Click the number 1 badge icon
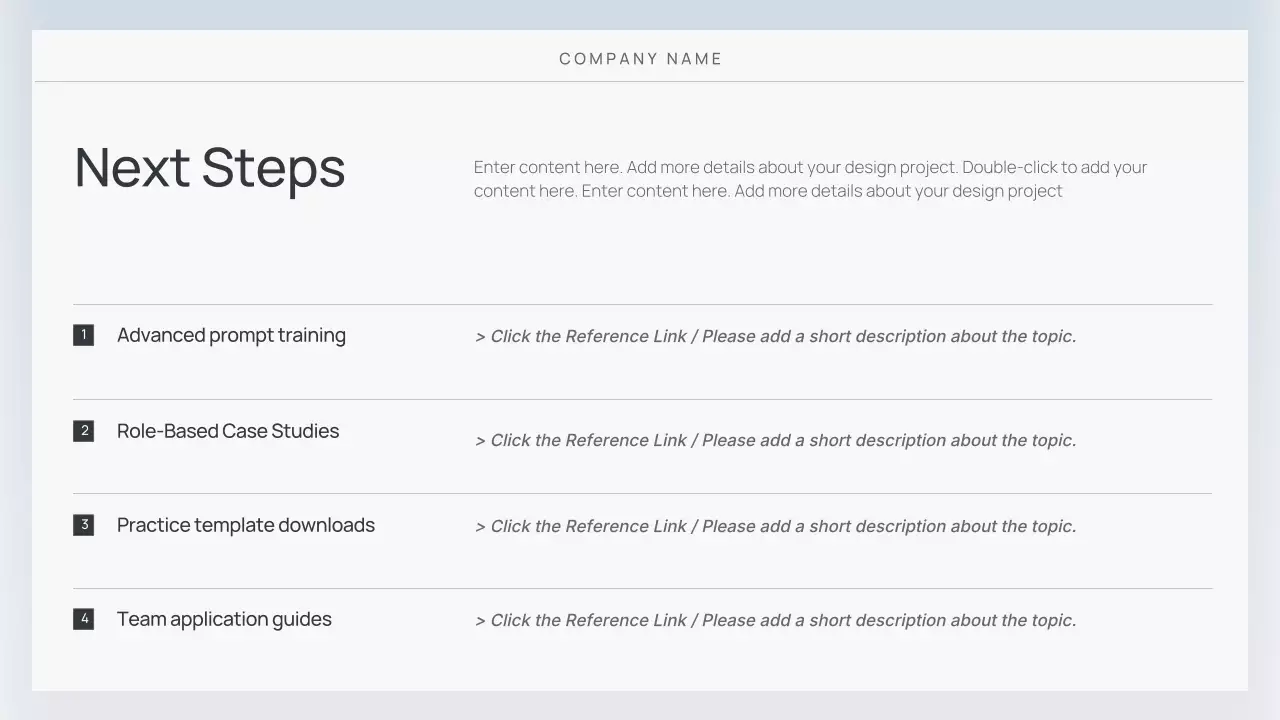Image resolution: width=1280 pixels, height=720 pixels. 84,335
